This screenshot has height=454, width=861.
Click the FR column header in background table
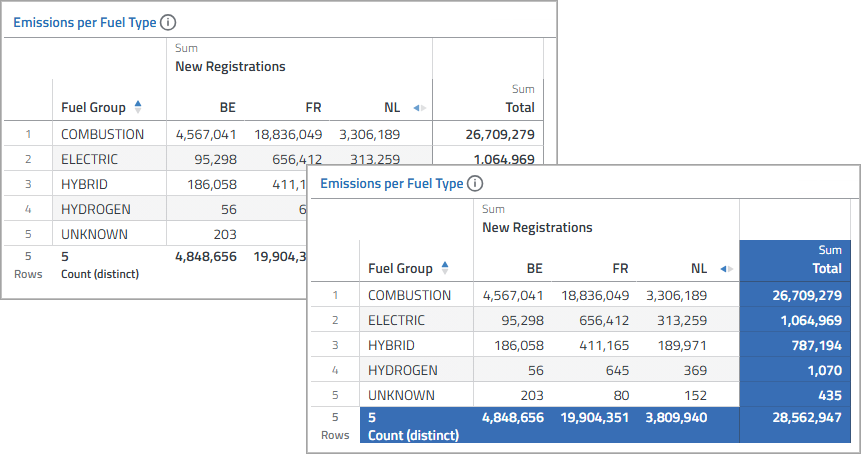(x=313, y=107)
